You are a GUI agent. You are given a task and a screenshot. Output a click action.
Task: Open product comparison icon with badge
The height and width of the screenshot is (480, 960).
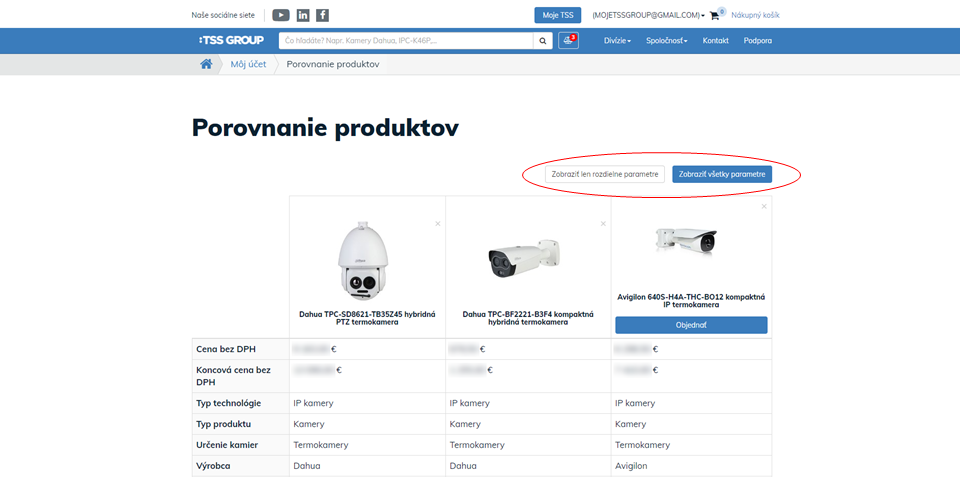(568, 41)
